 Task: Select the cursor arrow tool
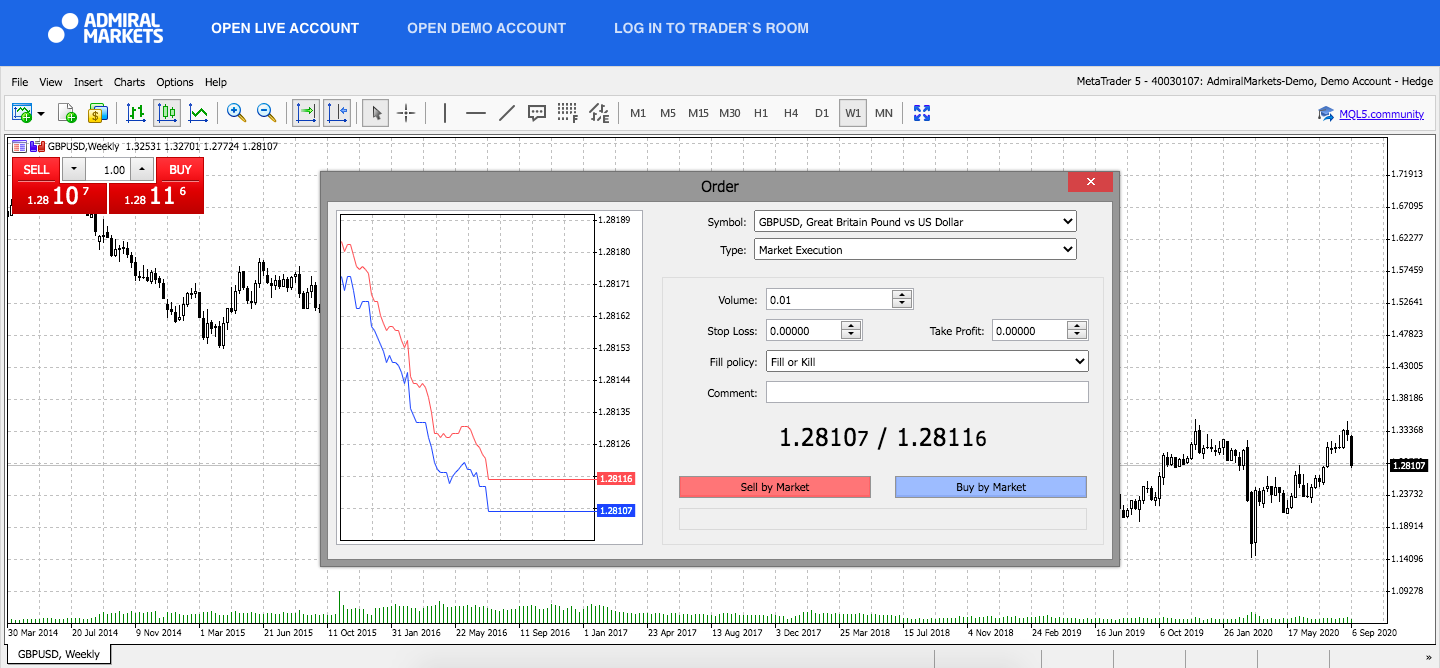376,113
